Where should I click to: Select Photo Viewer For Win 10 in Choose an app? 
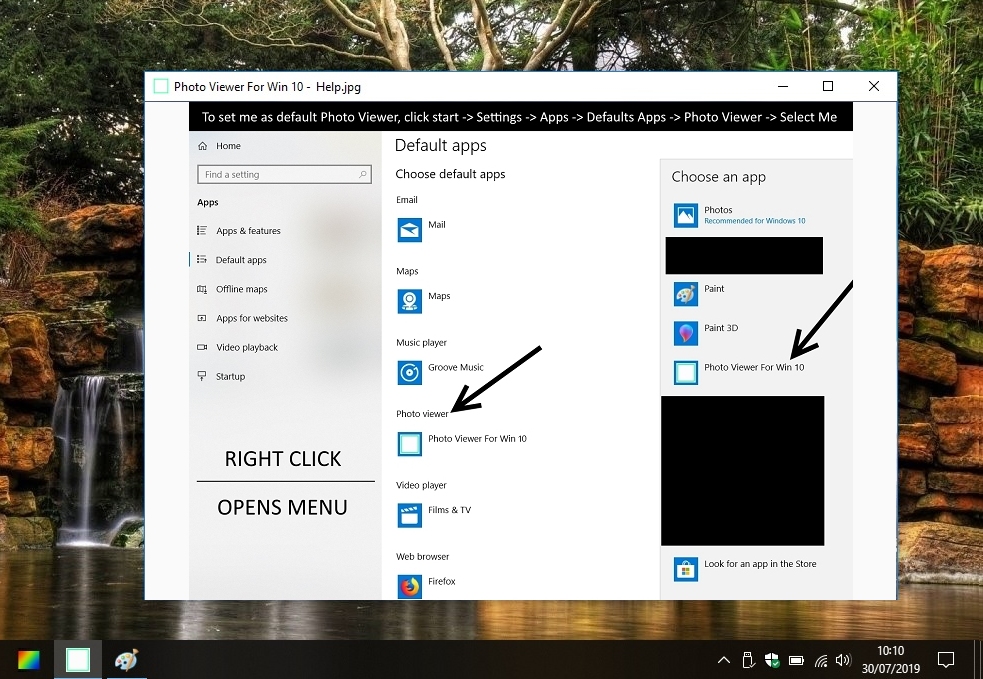739,372
